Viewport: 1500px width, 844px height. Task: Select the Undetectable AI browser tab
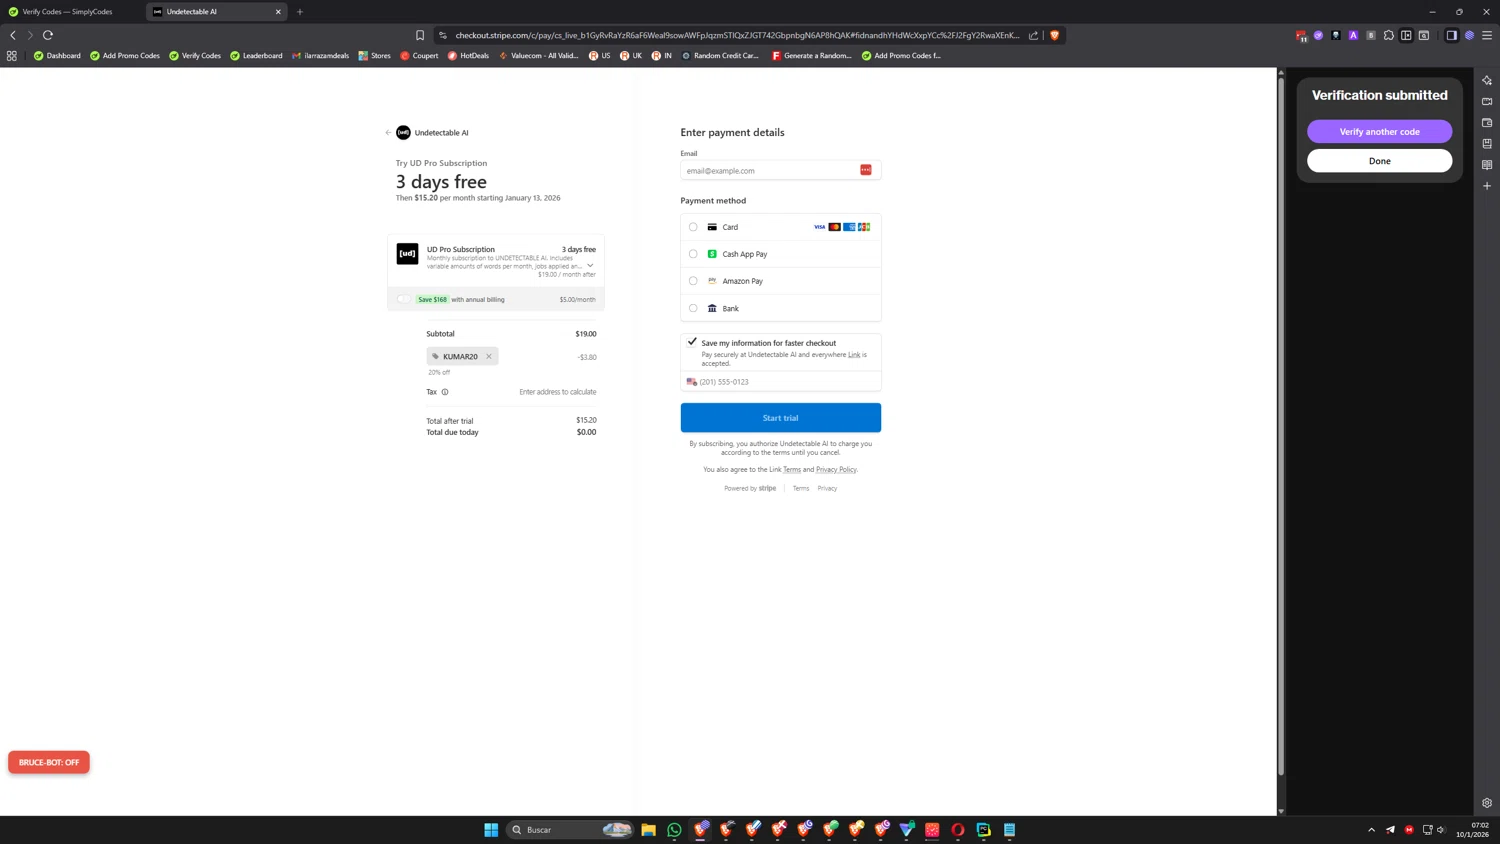click(215, 12)
